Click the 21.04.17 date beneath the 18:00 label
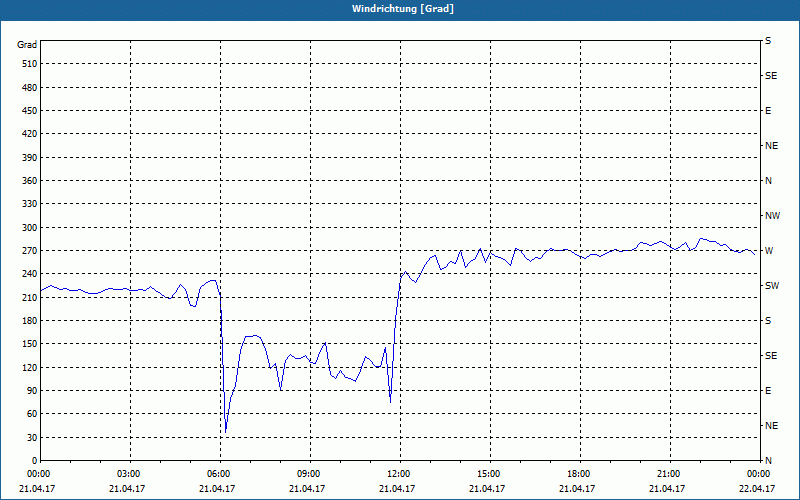 pos(577,488)
